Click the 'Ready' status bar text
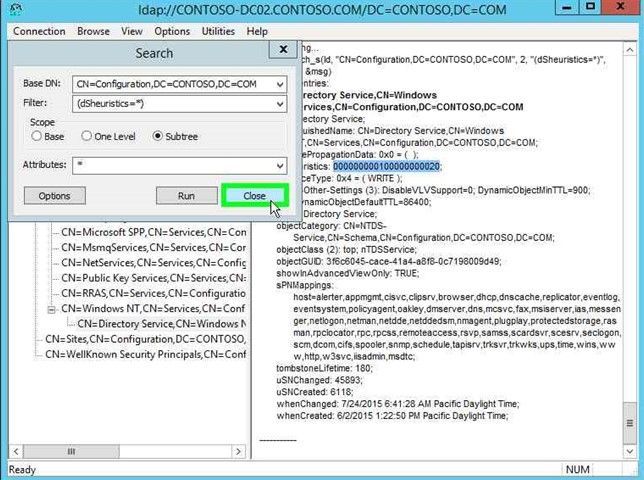 pyautogui.click(x=22, y=470)
